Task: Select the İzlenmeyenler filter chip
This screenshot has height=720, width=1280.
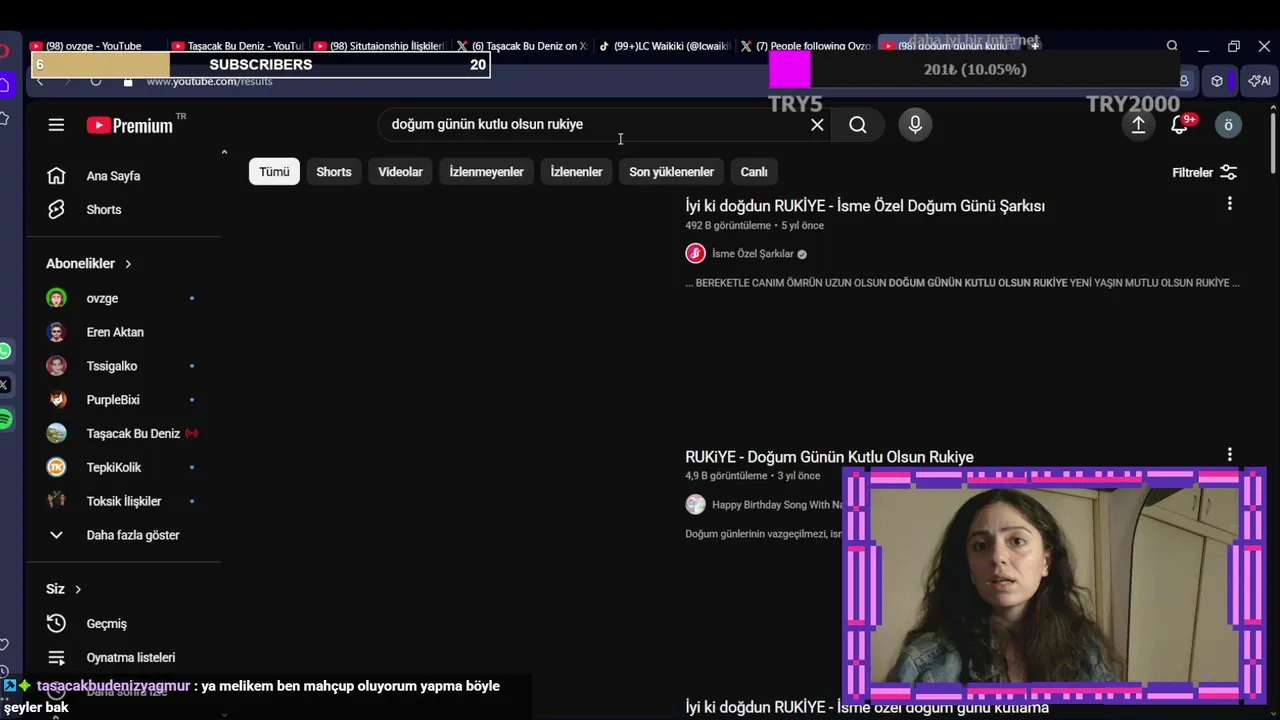Action: click(x=486, y=172)
